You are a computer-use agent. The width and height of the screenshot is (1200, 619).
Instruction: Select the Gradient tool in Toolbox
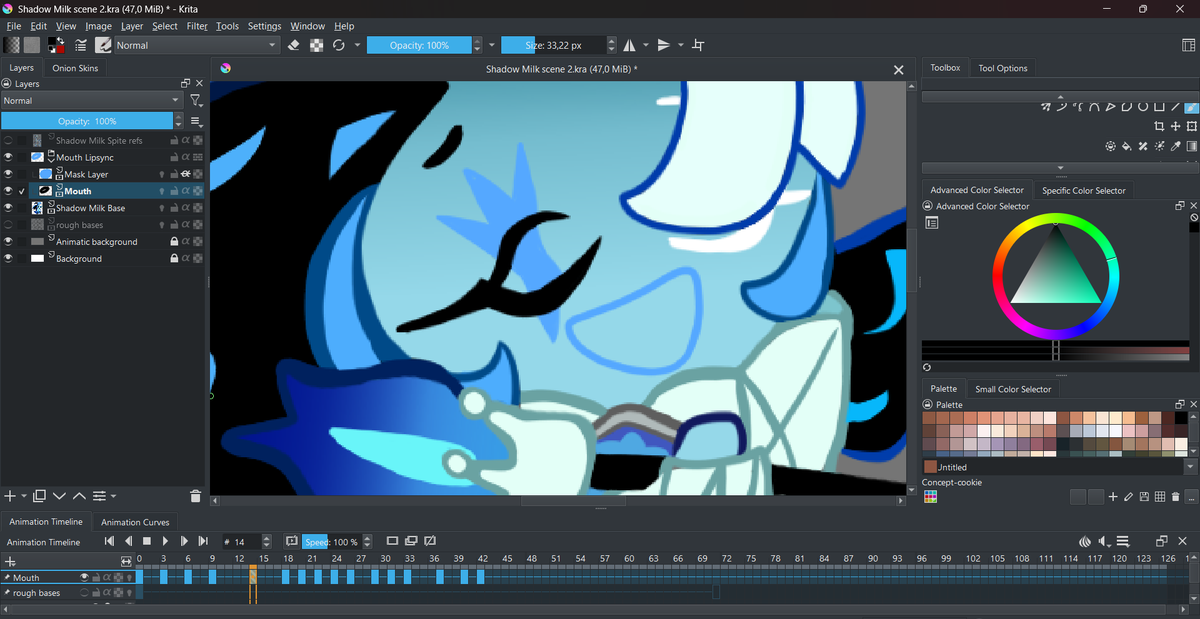click(x=1192, y=146)
